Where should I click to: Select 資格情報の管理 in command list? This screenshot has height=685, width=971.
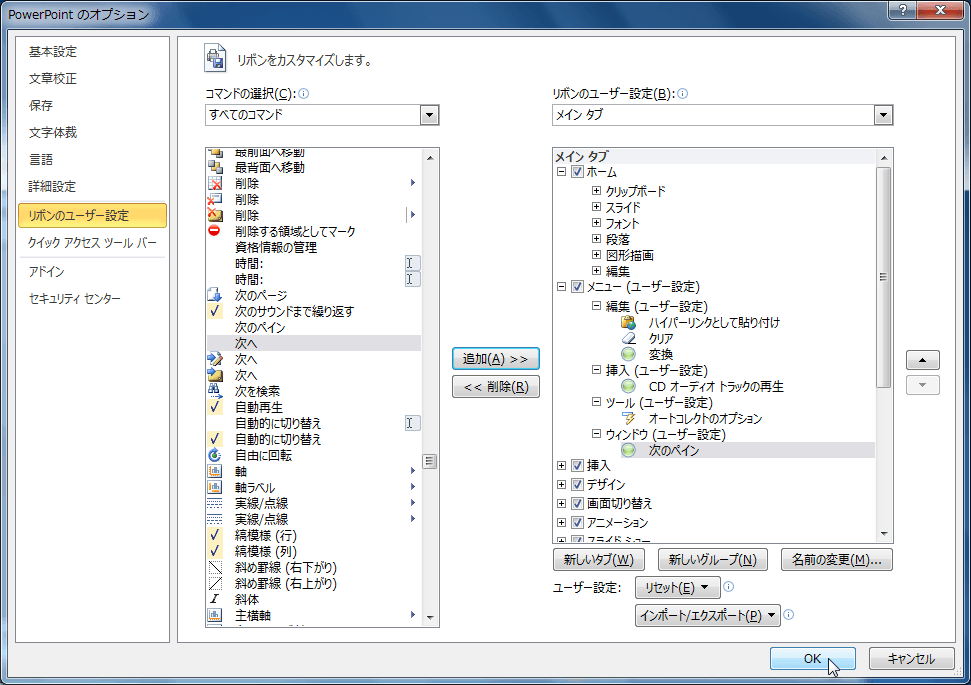click(313, 247)
